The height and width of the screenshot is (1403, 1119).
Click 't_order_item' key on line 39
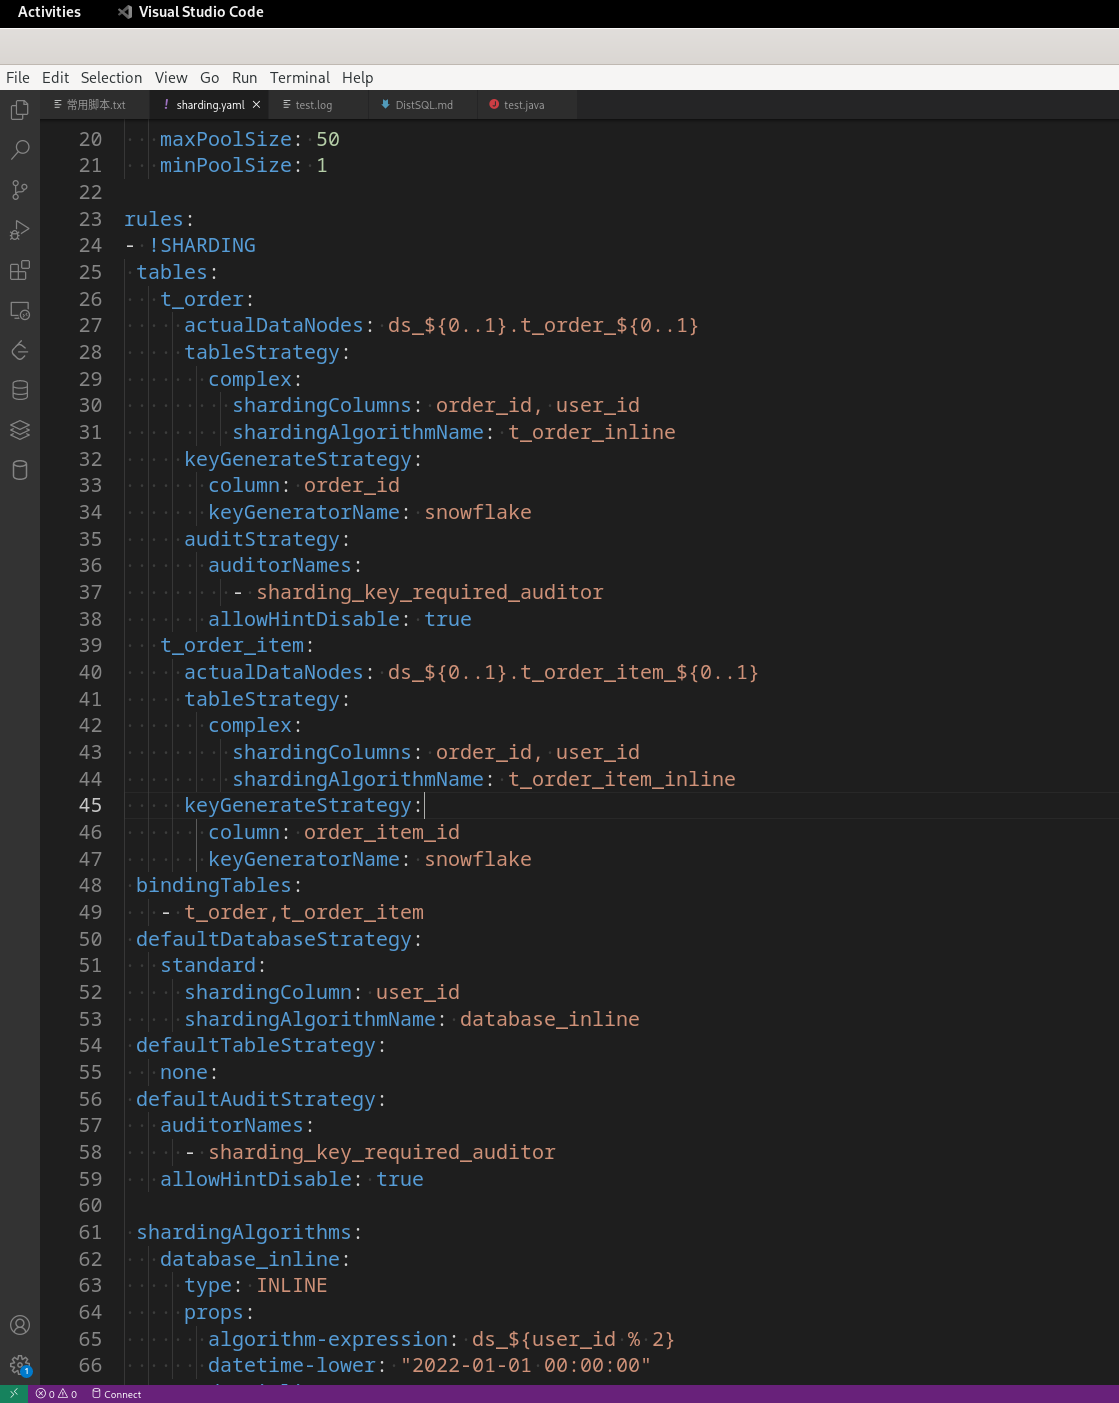(x=232, y=645)
